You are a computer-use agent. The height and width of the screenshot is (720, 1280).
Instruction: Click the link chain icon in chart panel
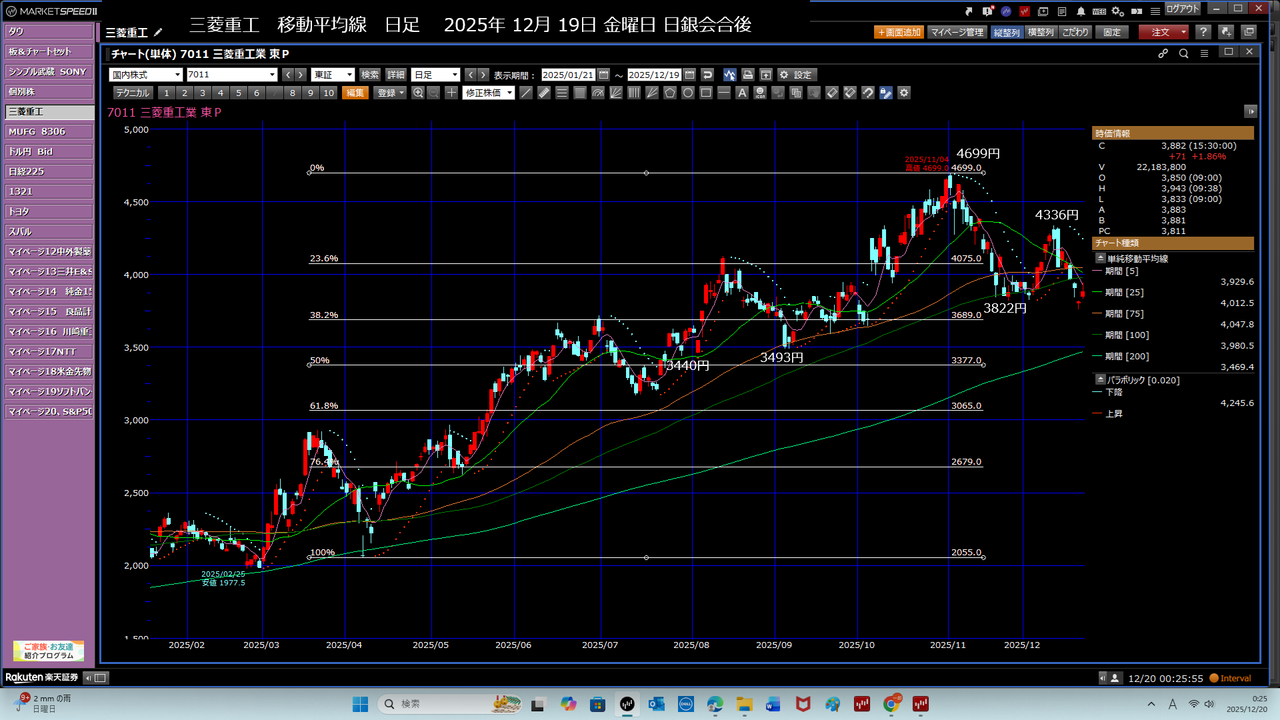tap(1163, 54)
